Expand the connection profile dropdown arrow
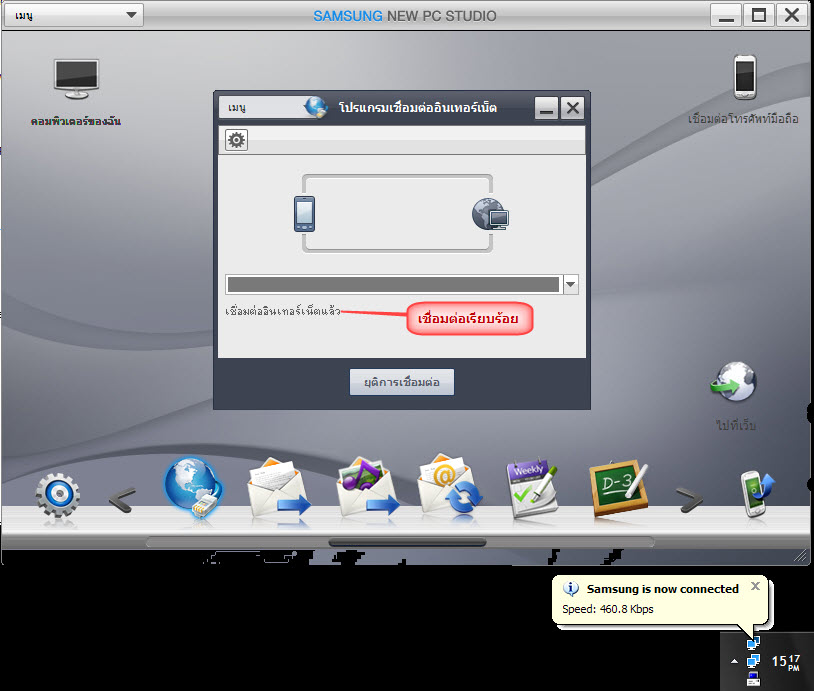Image resolution: width=814 pixels, height=691 pixels. coord(571,284)
